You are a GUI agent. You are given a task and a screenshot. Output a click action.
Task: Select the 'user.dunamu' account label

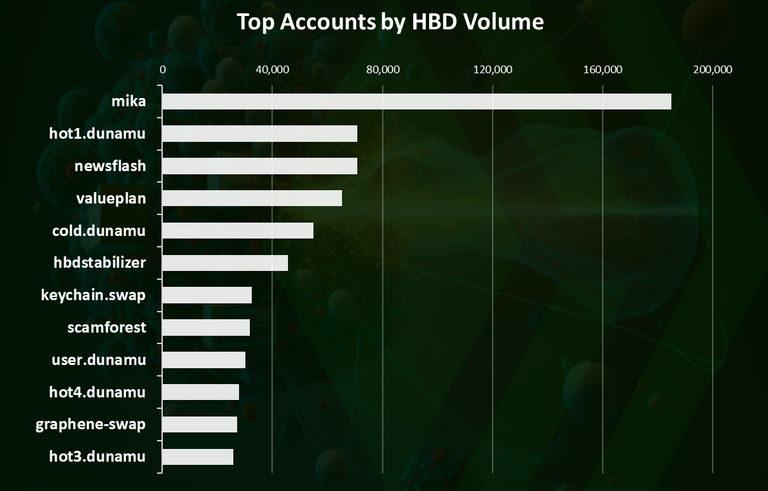[99, 360]
